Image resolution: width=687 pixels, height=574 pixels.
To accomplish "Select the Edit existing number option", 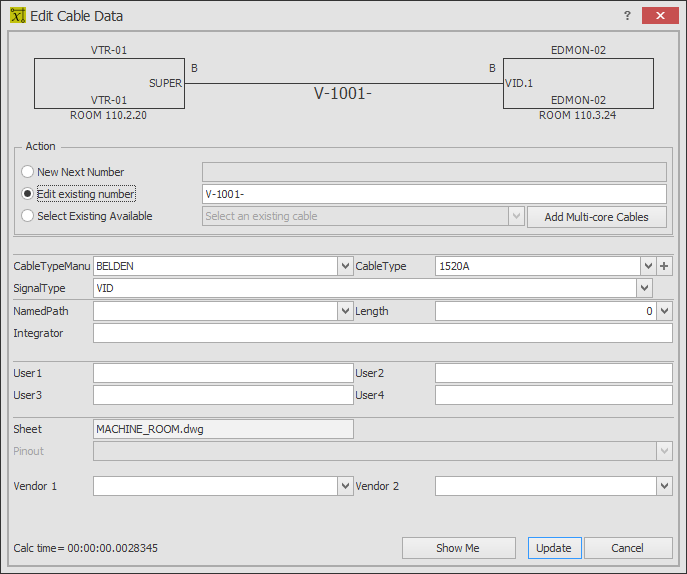I will tap(27, 194).
